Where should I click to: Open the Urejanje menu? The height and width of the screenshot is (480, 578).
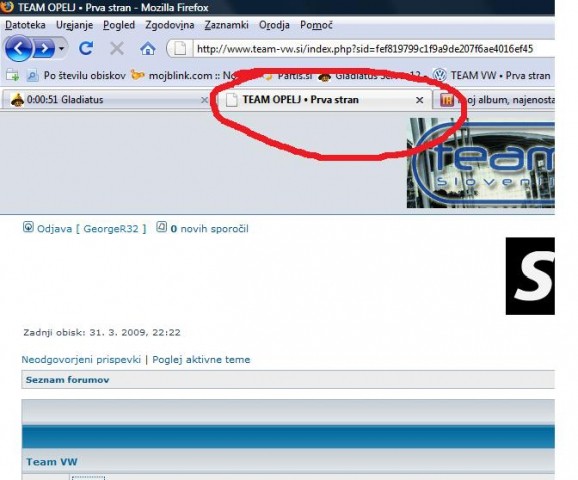click(x=74, y=25)
